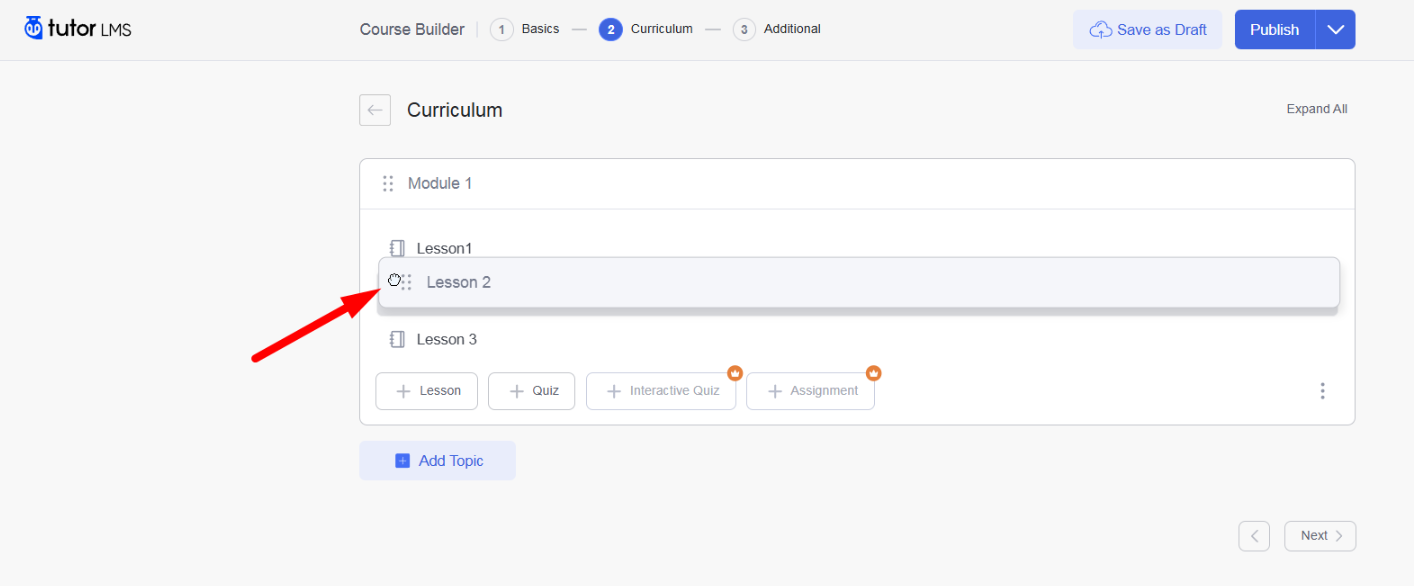Click the Tutor LMS owl logo

click(x=34, y=28)
